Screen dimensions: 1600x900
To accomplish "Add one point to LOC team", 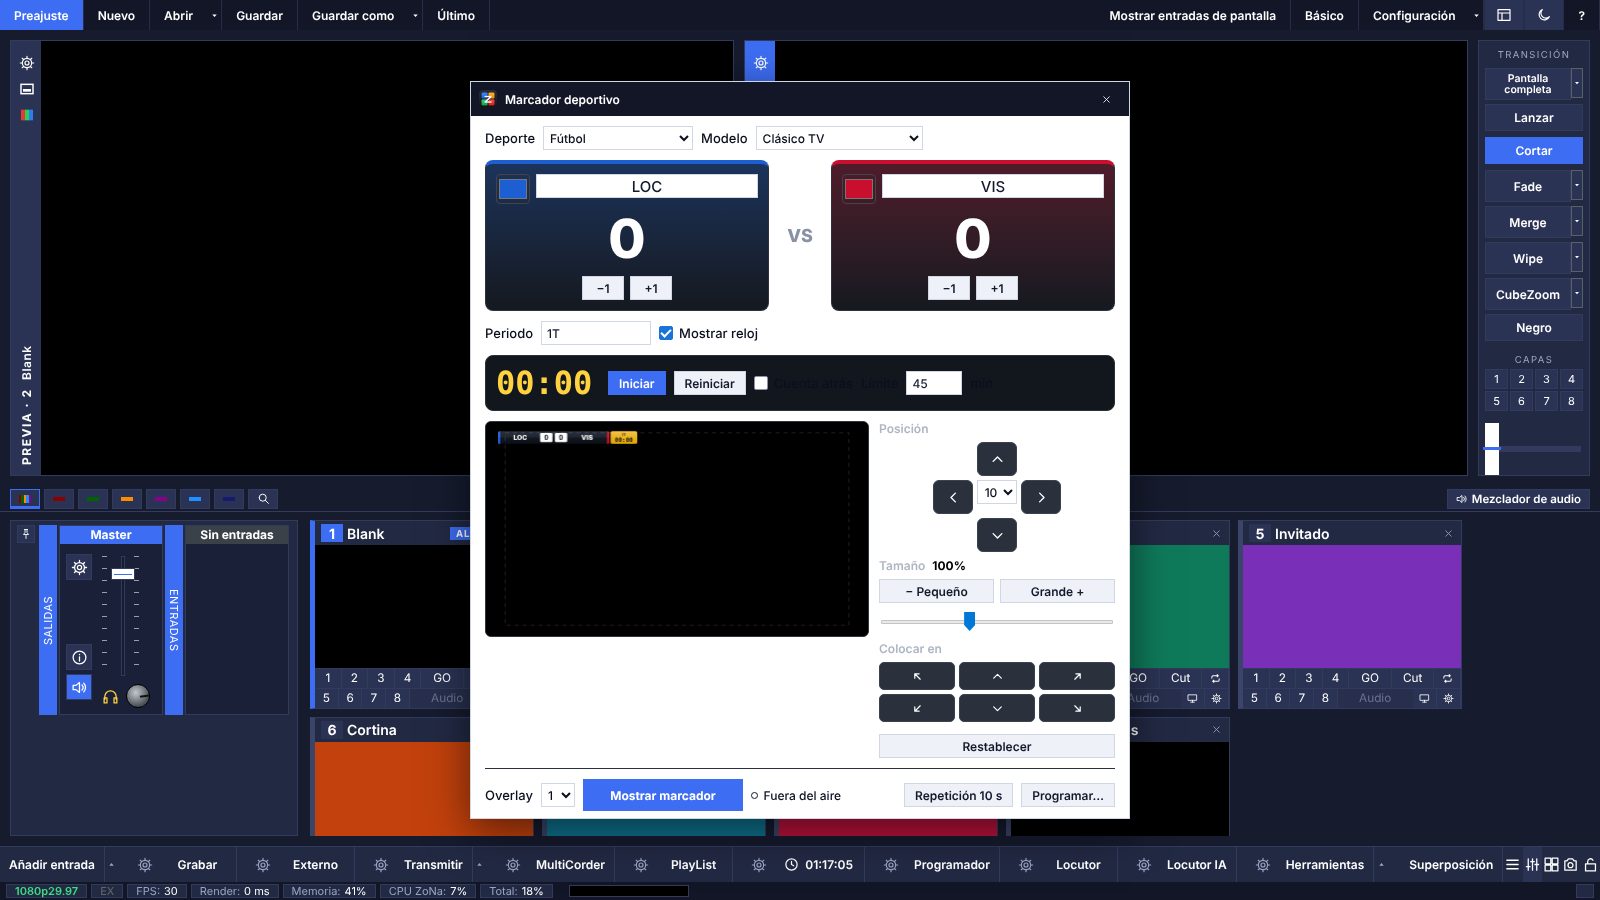I will pos(651,288).
